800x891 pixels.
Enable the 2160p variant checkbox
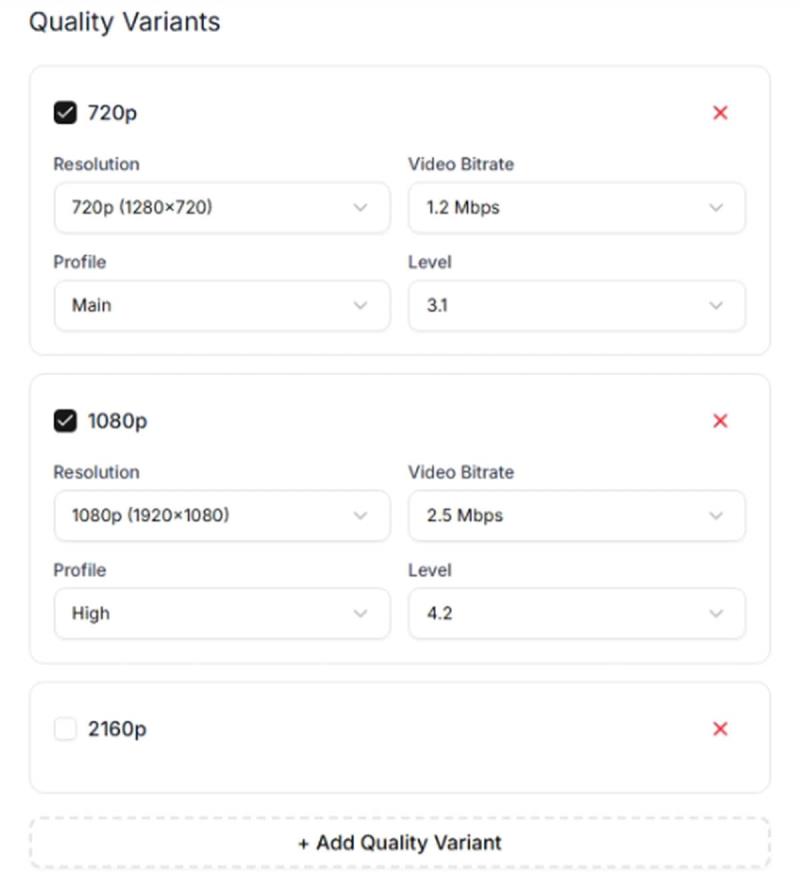[65, 728]
